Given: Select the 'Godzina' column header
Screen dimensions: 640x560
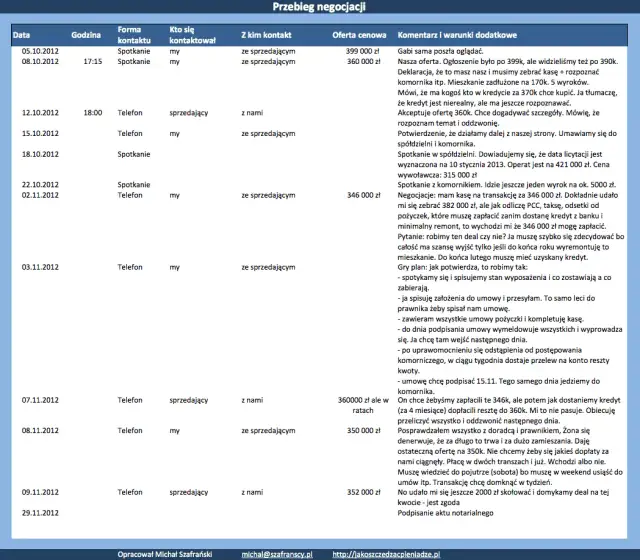Looking at the screenshot, I should coord(86,35).
